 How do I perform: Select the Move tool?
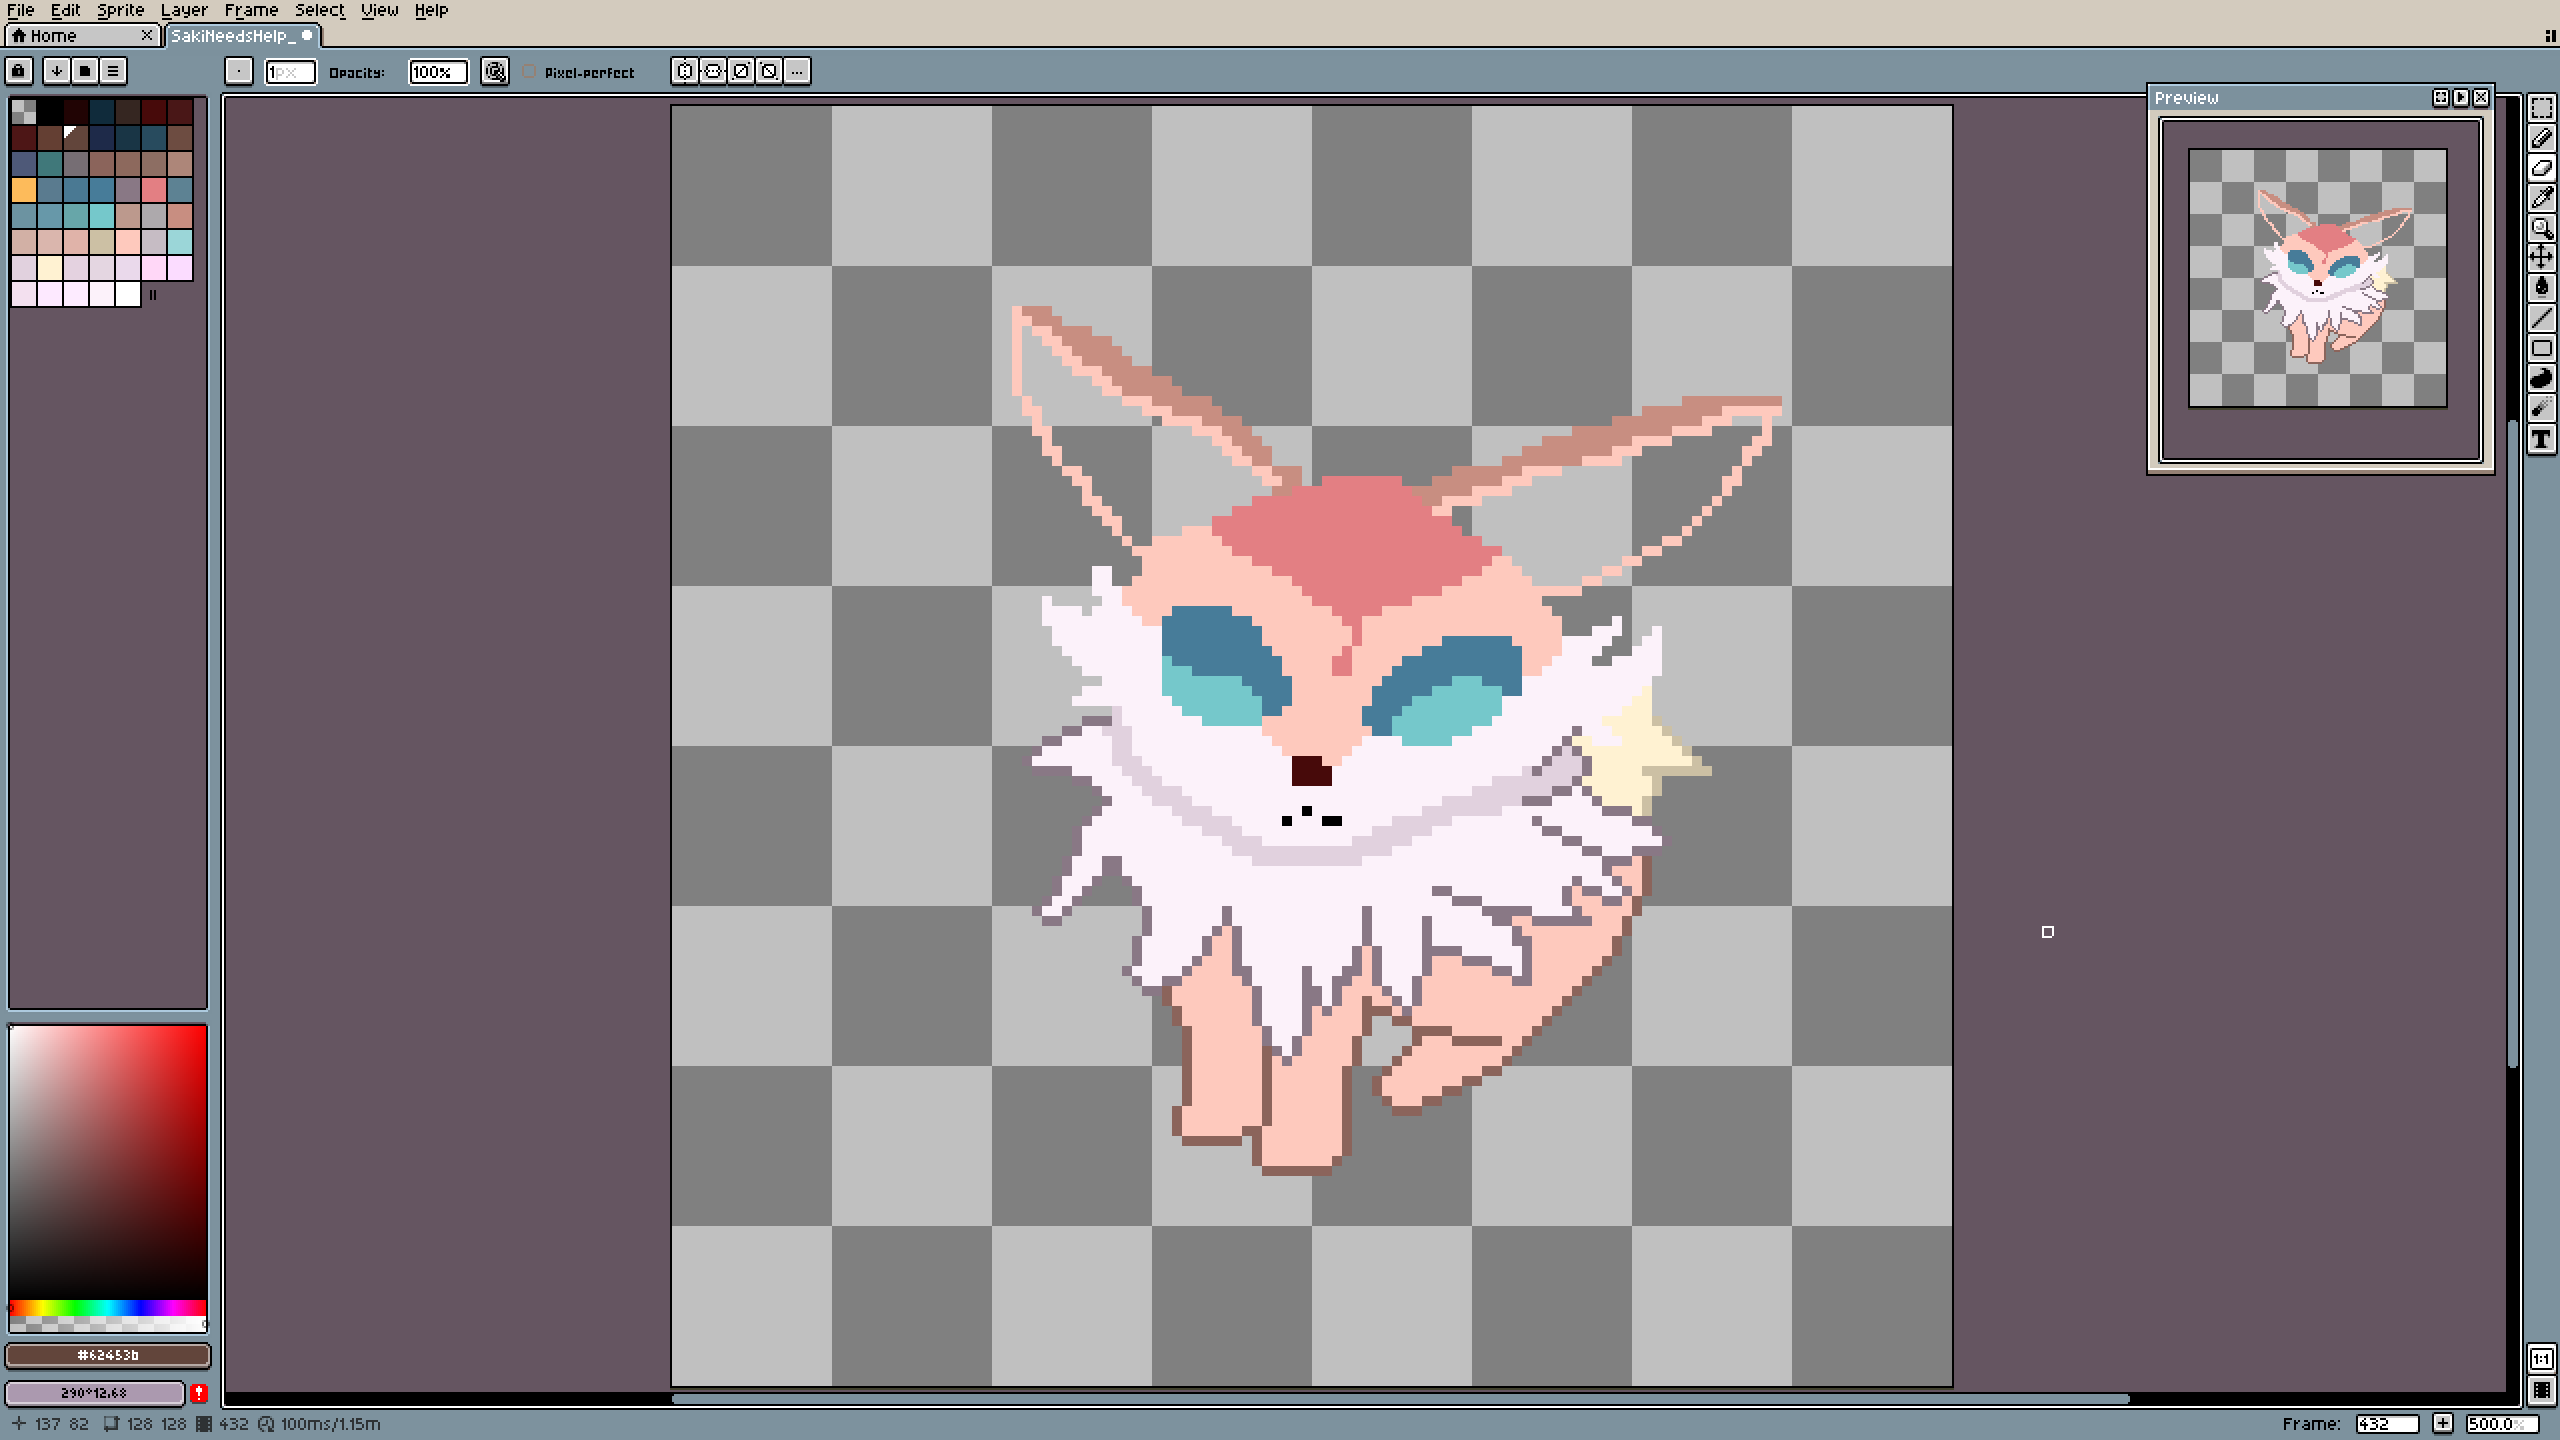[x=2541, y=258]
